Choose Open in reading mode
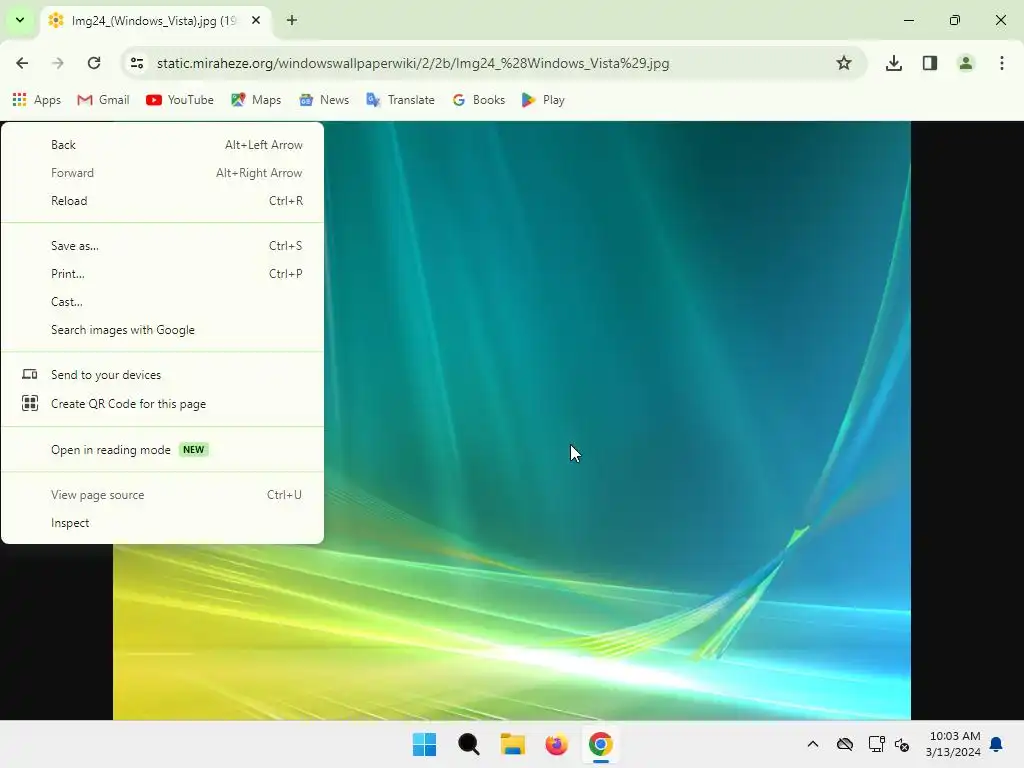The width and height of the screenshot is (1024, 768). click(163, 450)
